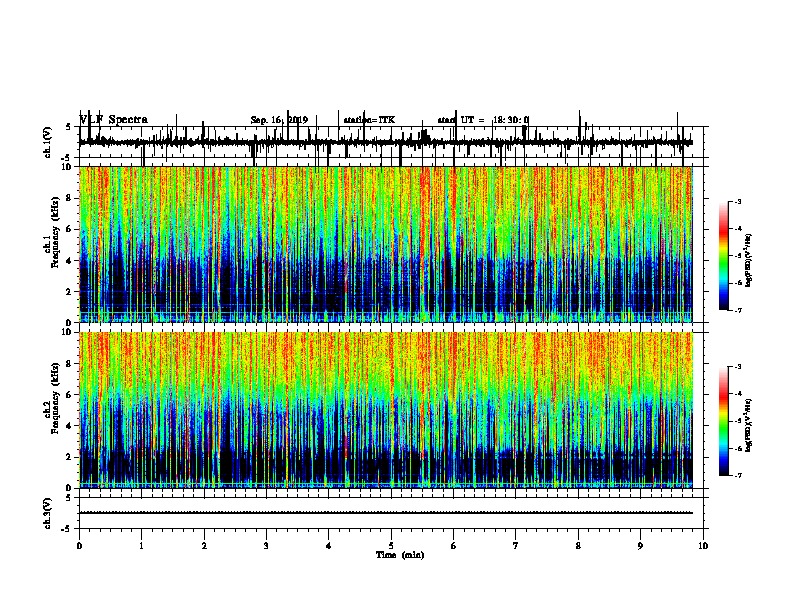Click the ch.1 colorbar log(PSD) unit label

click(749, 261)
